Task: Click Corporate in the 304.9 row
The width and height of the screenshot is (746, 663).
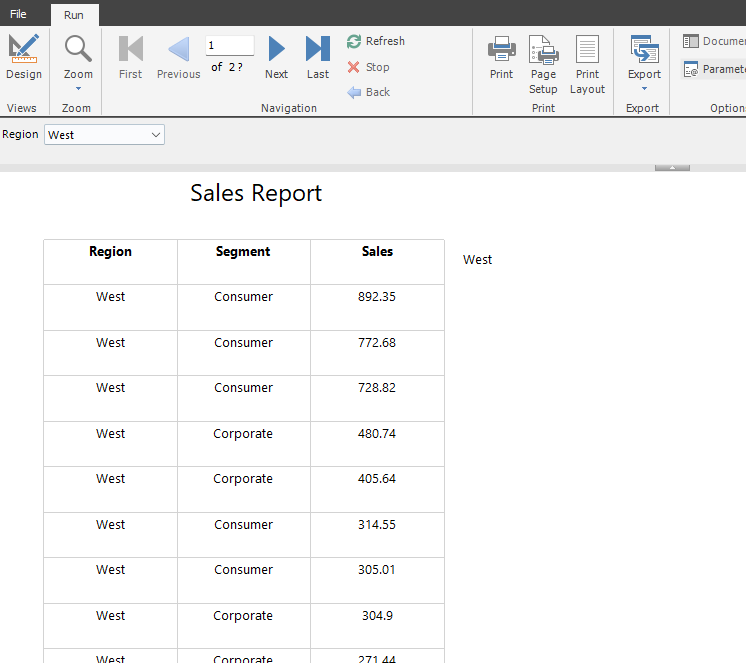Action: [x=243, y=616]
